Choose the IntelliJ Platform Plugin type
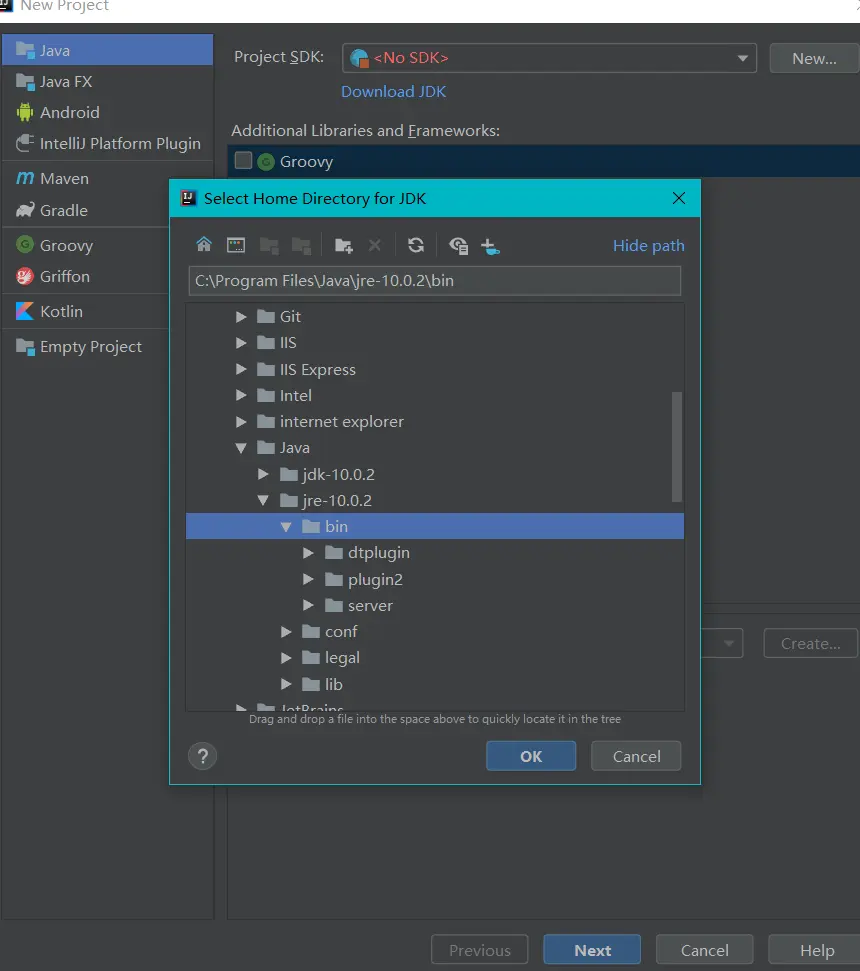860x971 pixels. 108,144
